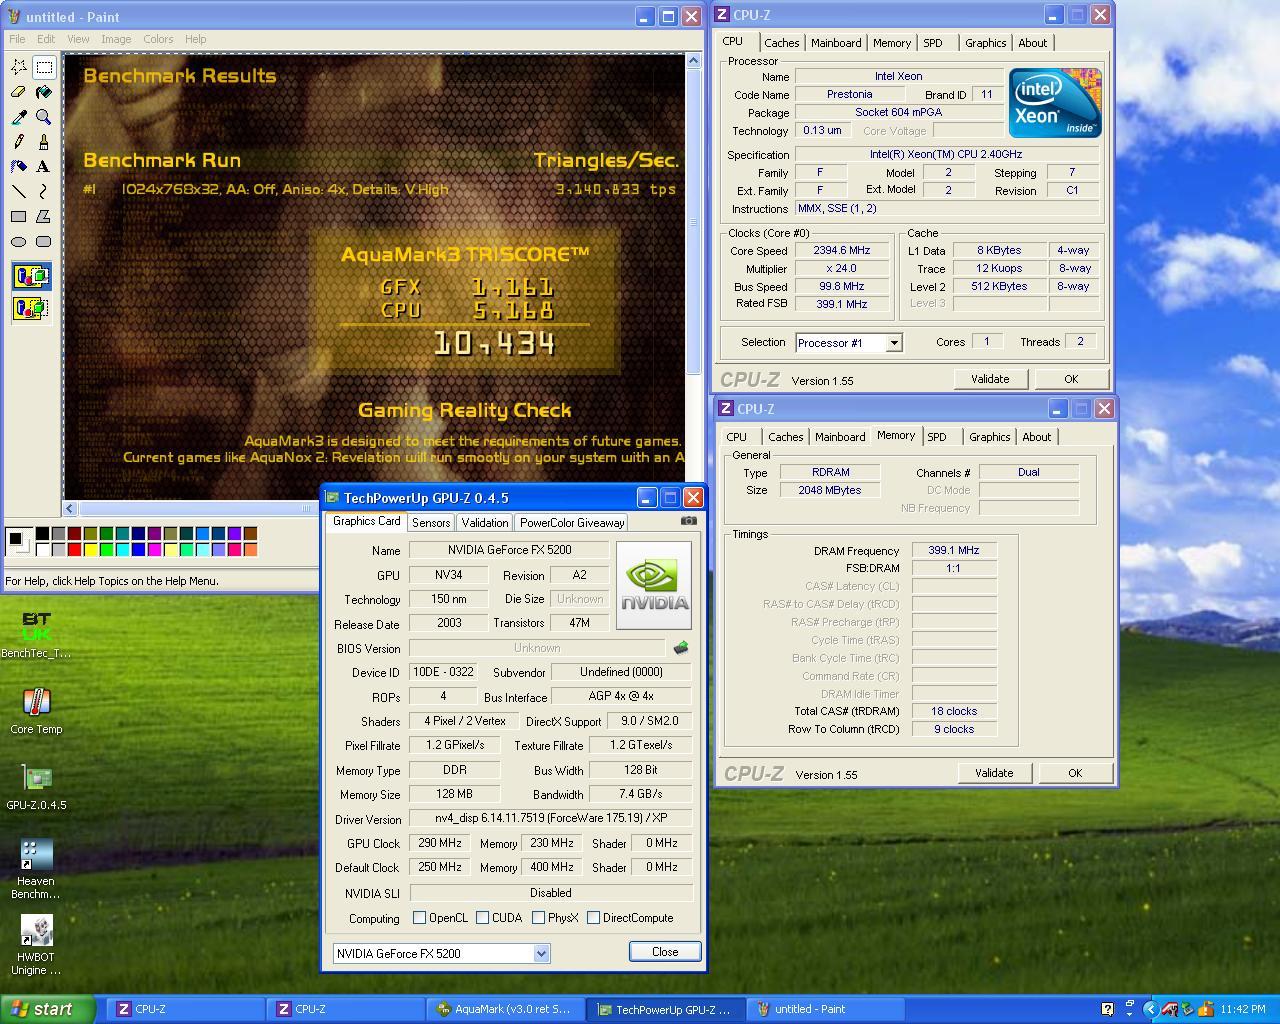Select the Curve tool in Paint
This screenshot has height=1024, width=1280.
44,191
